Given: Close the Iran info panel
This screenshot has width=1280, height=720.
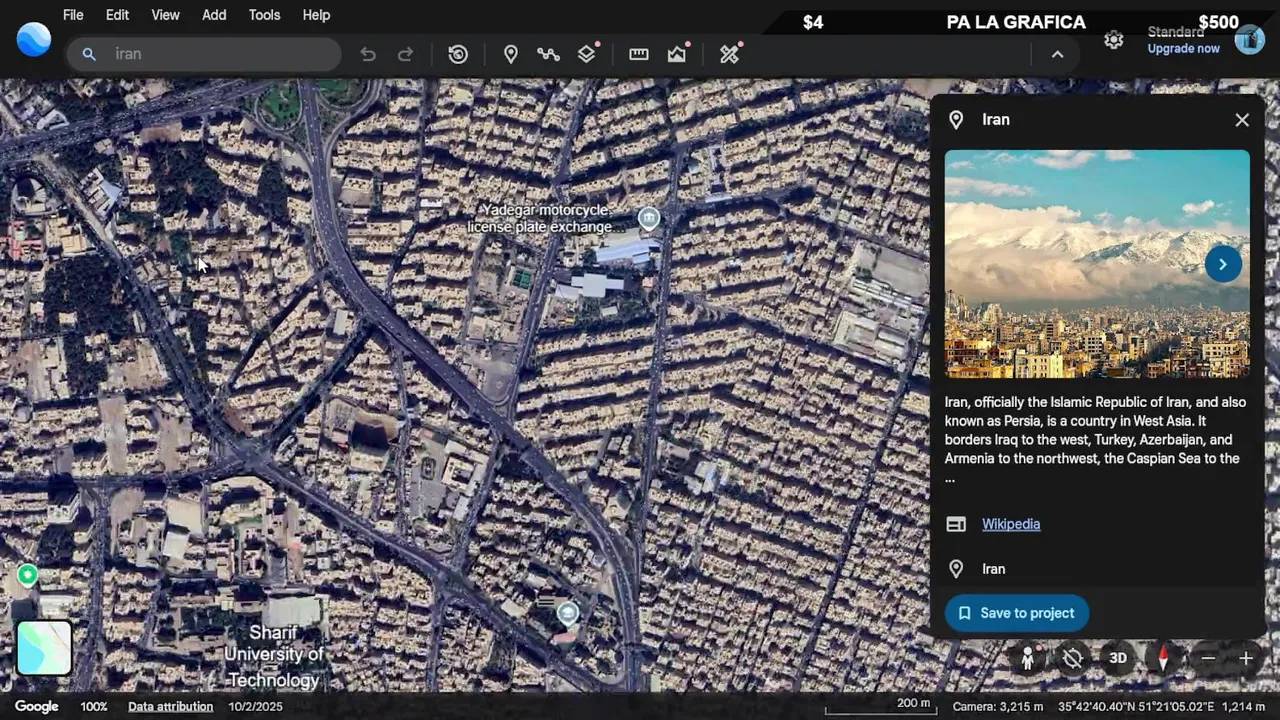Looking at the screenshot, I should click(x=1242, y=120).
